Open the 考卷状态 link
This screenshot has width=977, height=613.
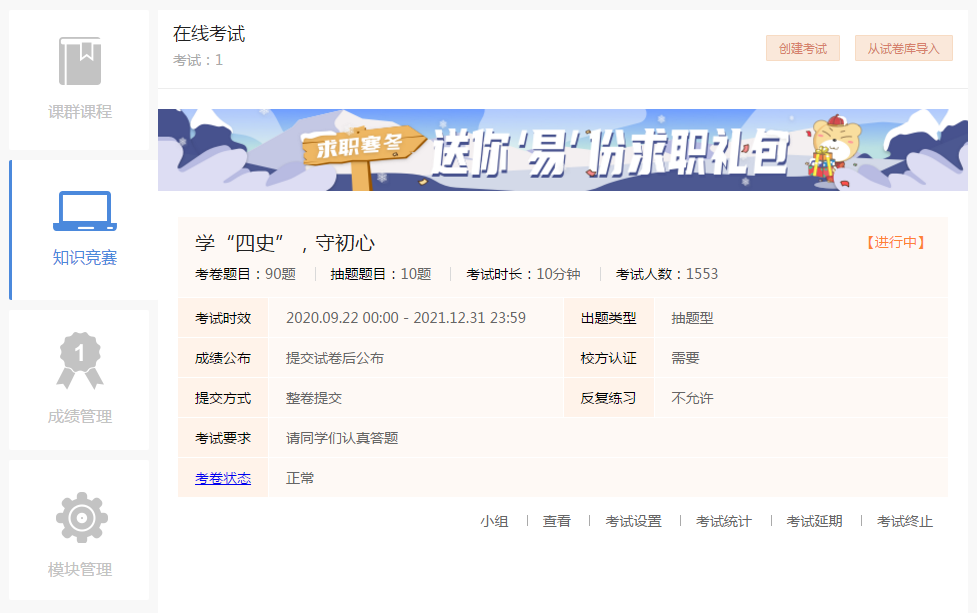[x=223, y=478]
